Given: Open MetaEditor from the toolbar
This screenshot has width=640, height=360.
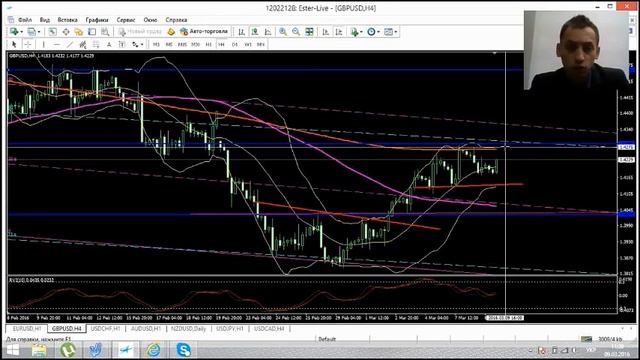Looking at the screenshot, I should point(171,32).
